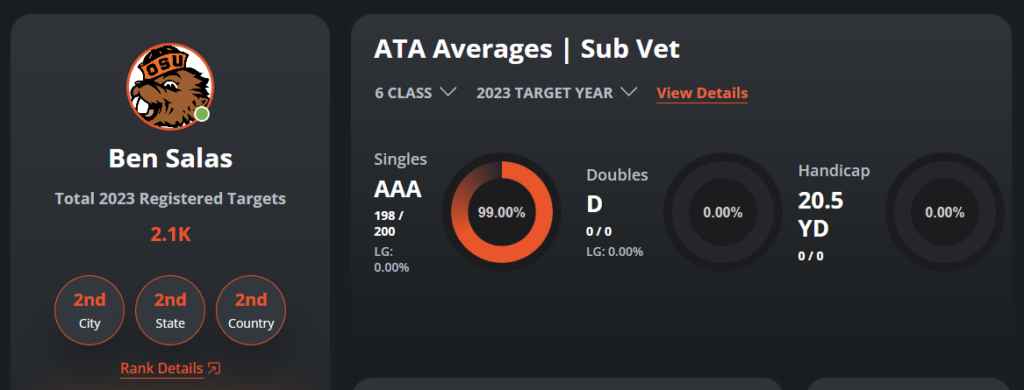This screenshot has height=390, width=1024.
Task: Click the green online status dot
Action: tap(202, 114)
